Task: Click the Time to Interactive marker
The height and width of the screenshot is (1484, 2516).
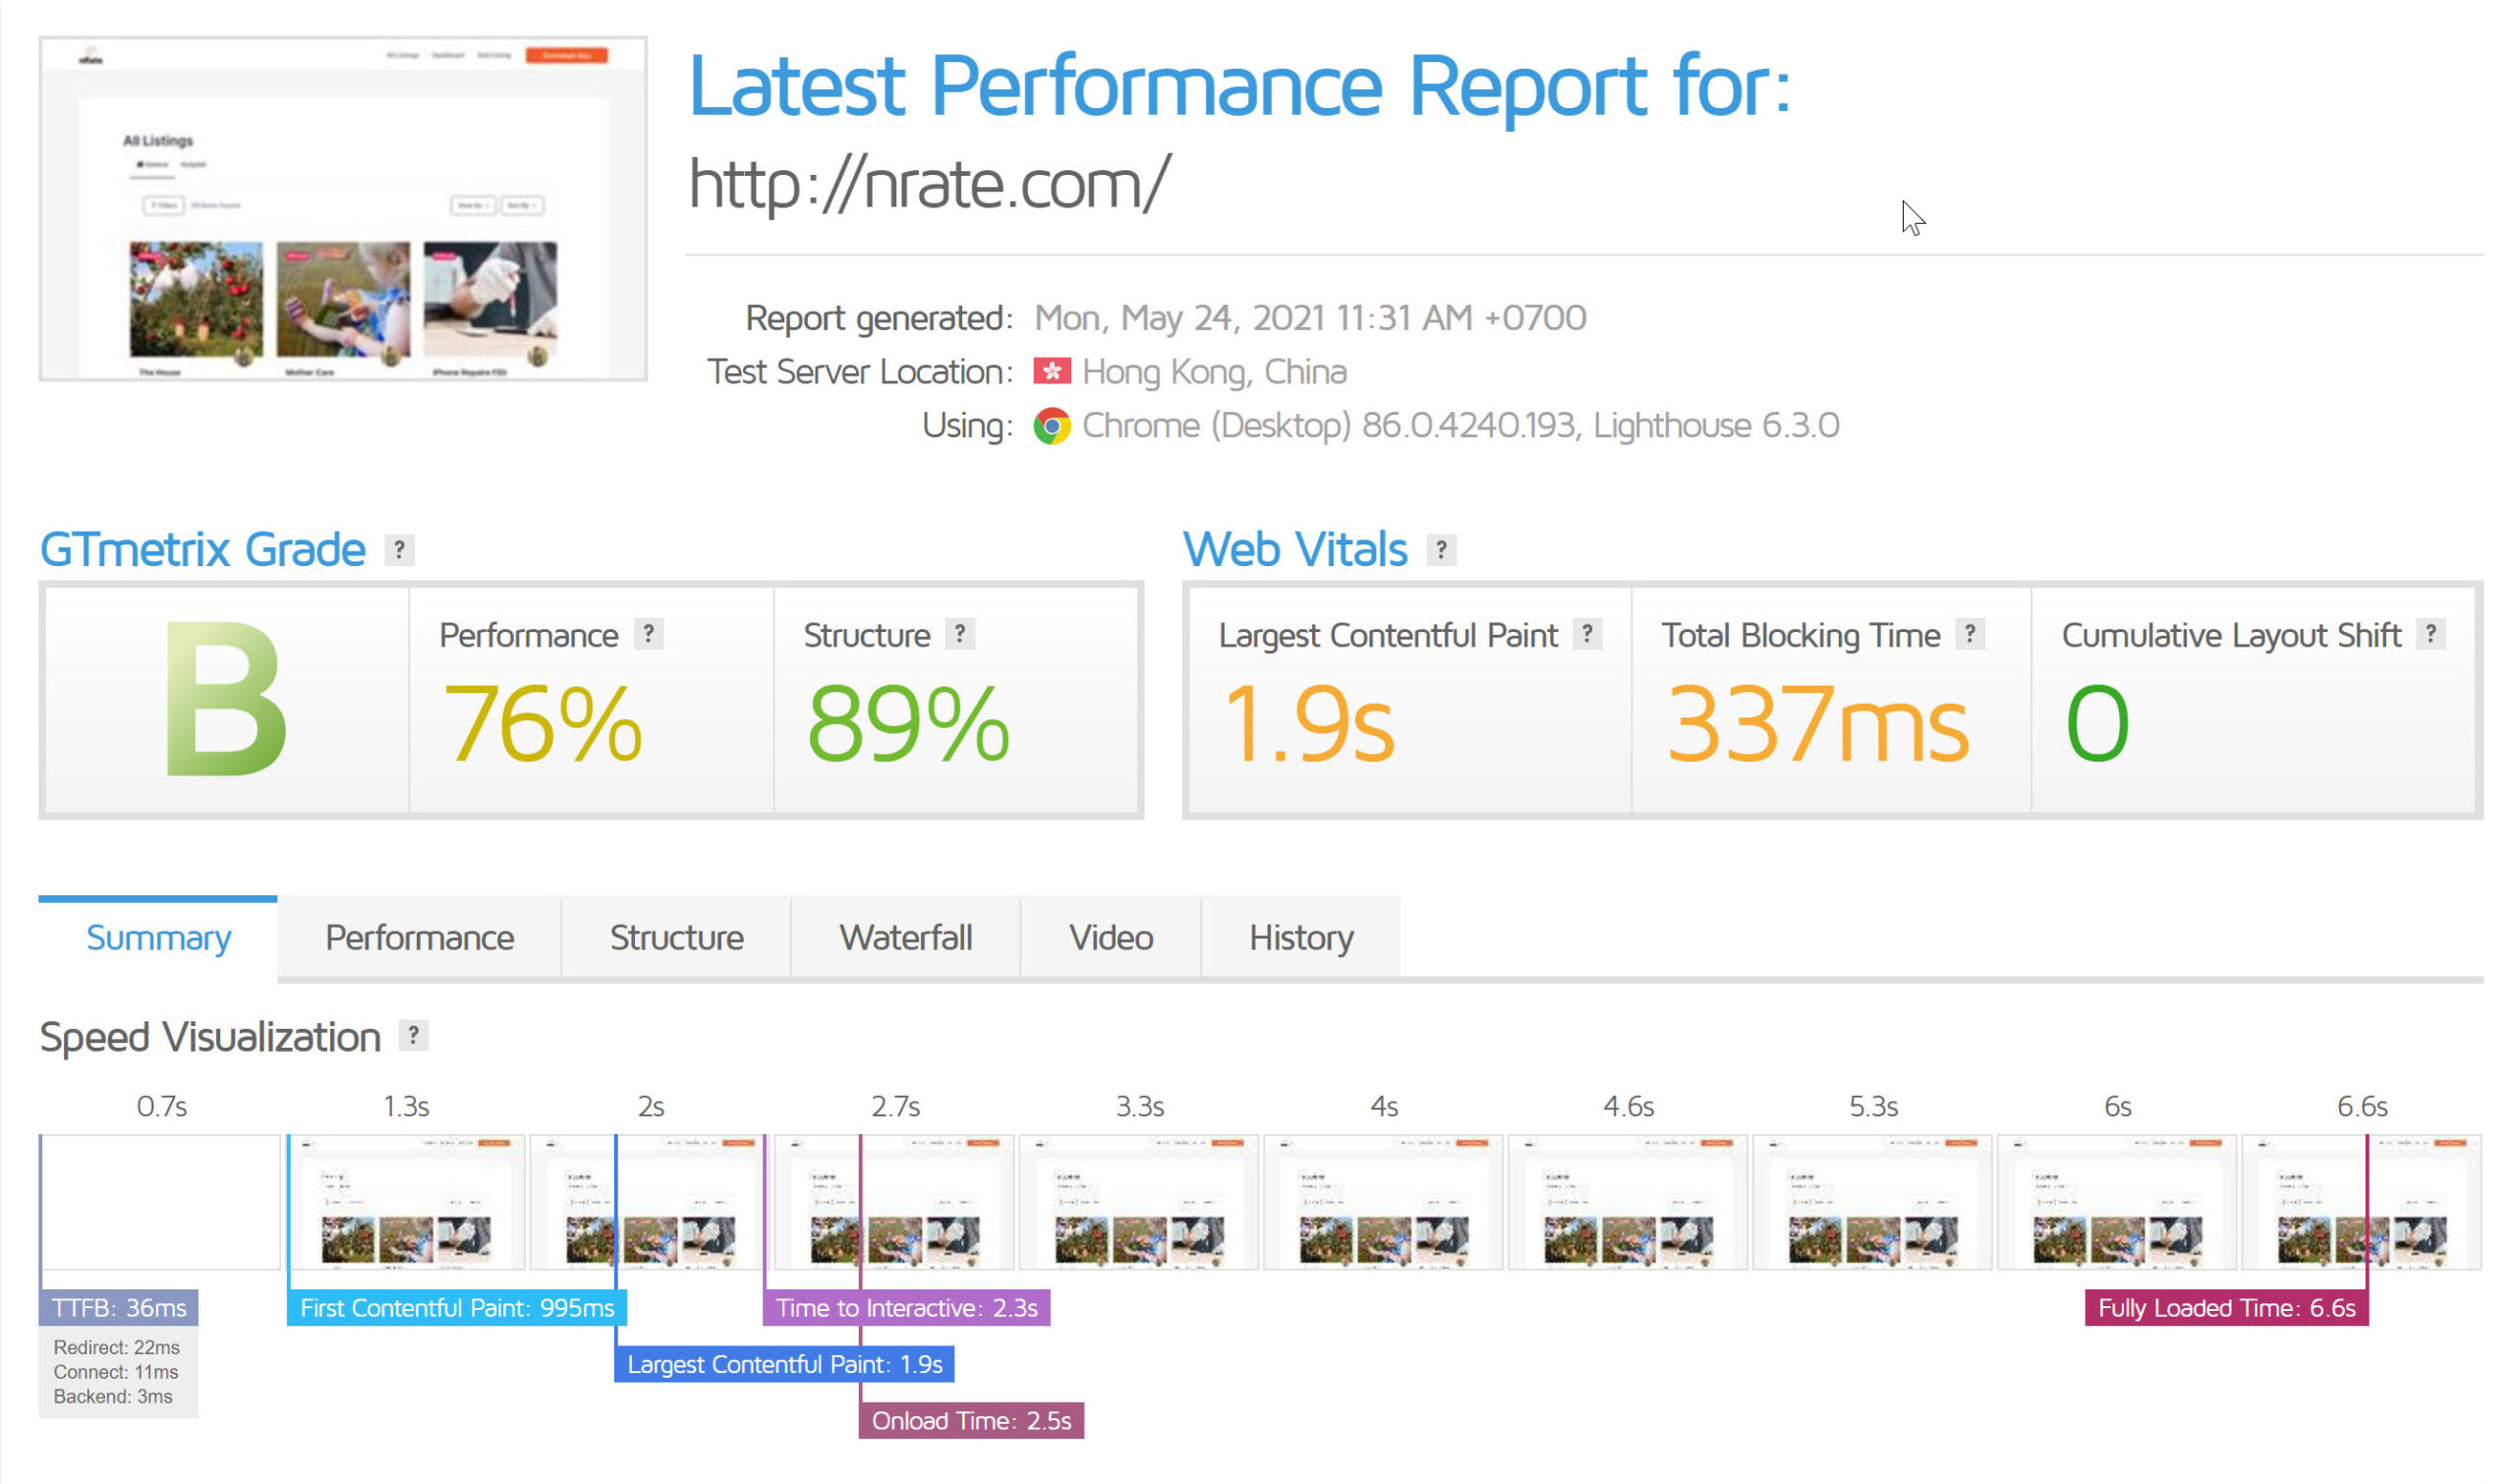Action: [905, 1308]
